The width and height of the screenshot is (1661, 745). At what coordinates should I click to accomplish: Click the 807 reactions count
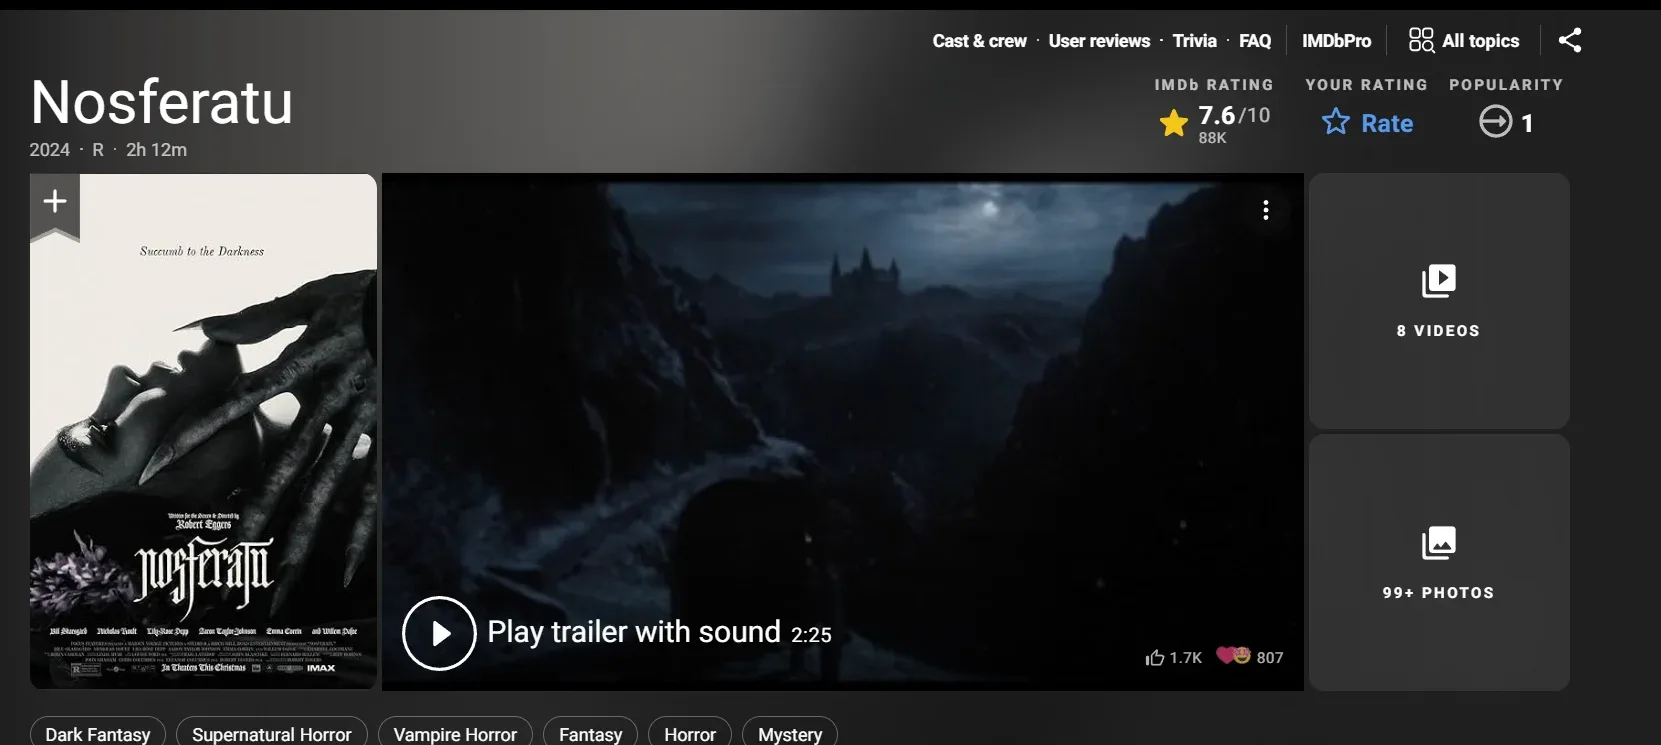click(x=1270, y=658)
